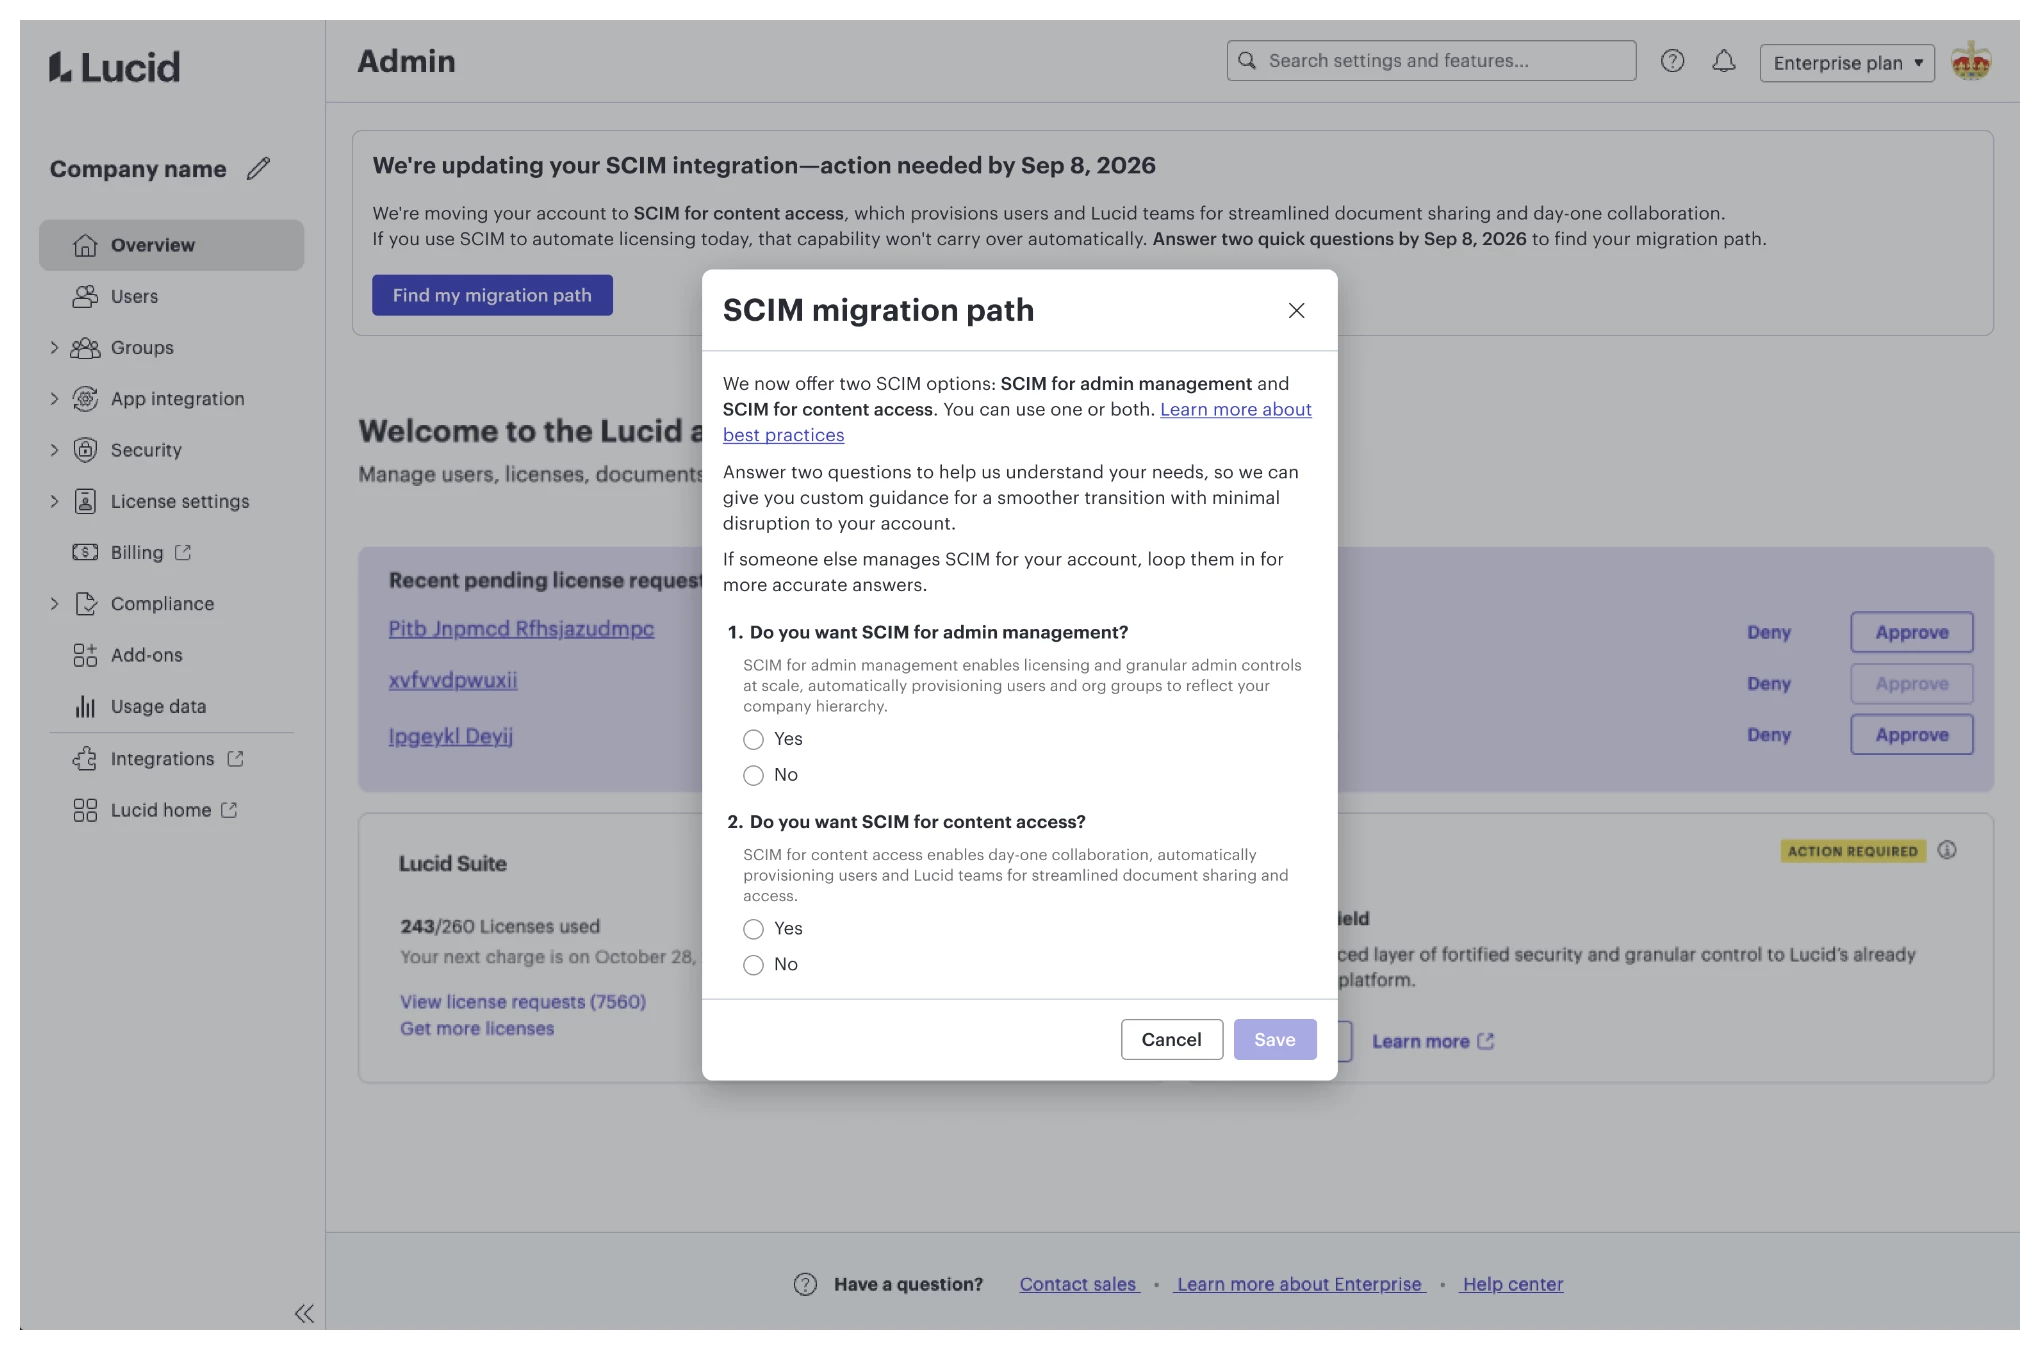Deny the Ipgeykl Deyij license request

pos(1769,735)
